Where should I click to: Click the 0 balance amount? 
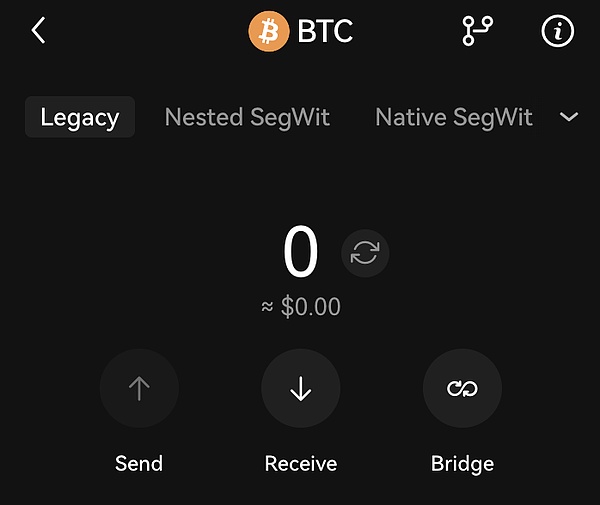click(300, 253)
